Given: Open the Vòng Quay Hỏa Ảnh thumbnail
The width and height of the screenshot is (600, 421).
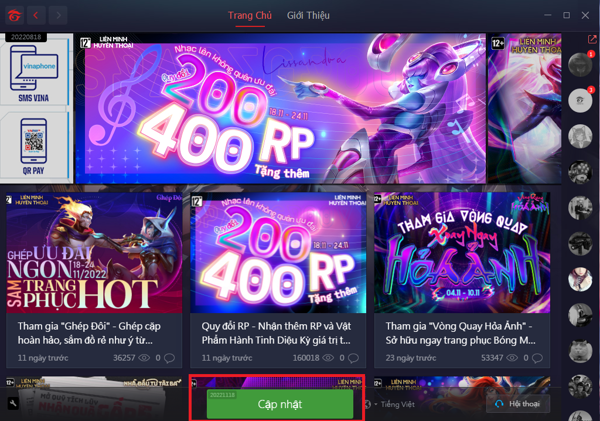Looking at the screenshot, I should [462, 253].
